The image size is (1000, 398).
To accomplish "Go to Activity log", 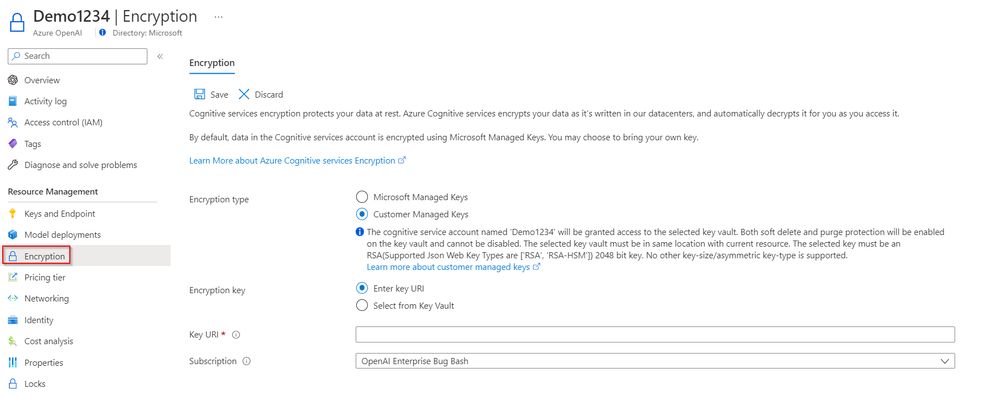I will click(45, 101).
